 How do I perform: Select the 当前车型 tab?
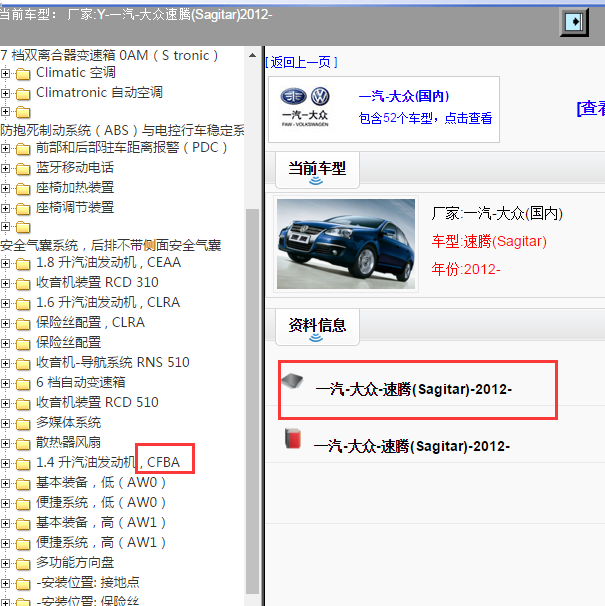coord(317,170)
